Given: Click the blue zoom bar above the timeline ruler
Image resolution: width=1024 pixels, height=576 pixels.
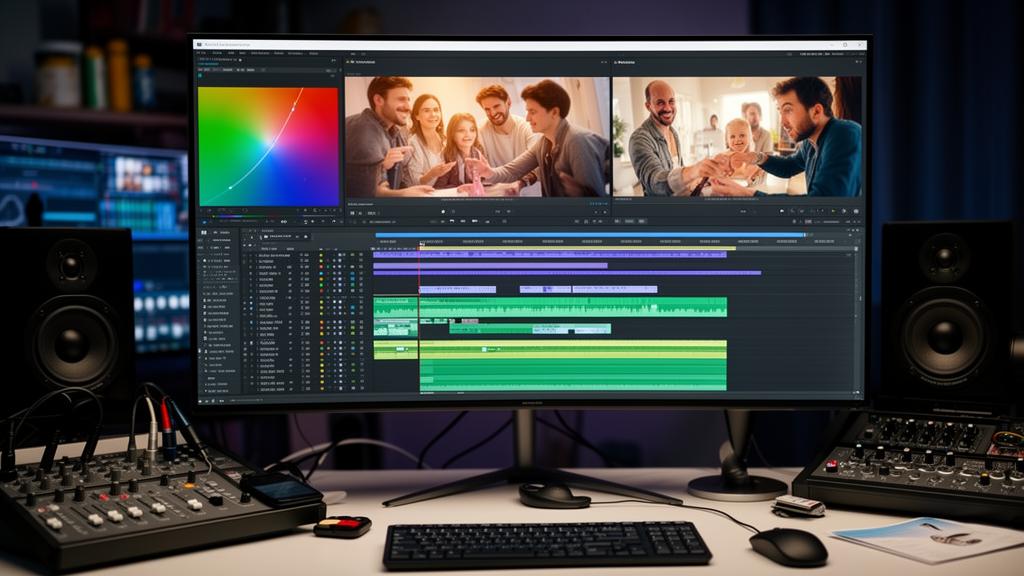Looking at the screenshot, I should (x=590, y=235).
